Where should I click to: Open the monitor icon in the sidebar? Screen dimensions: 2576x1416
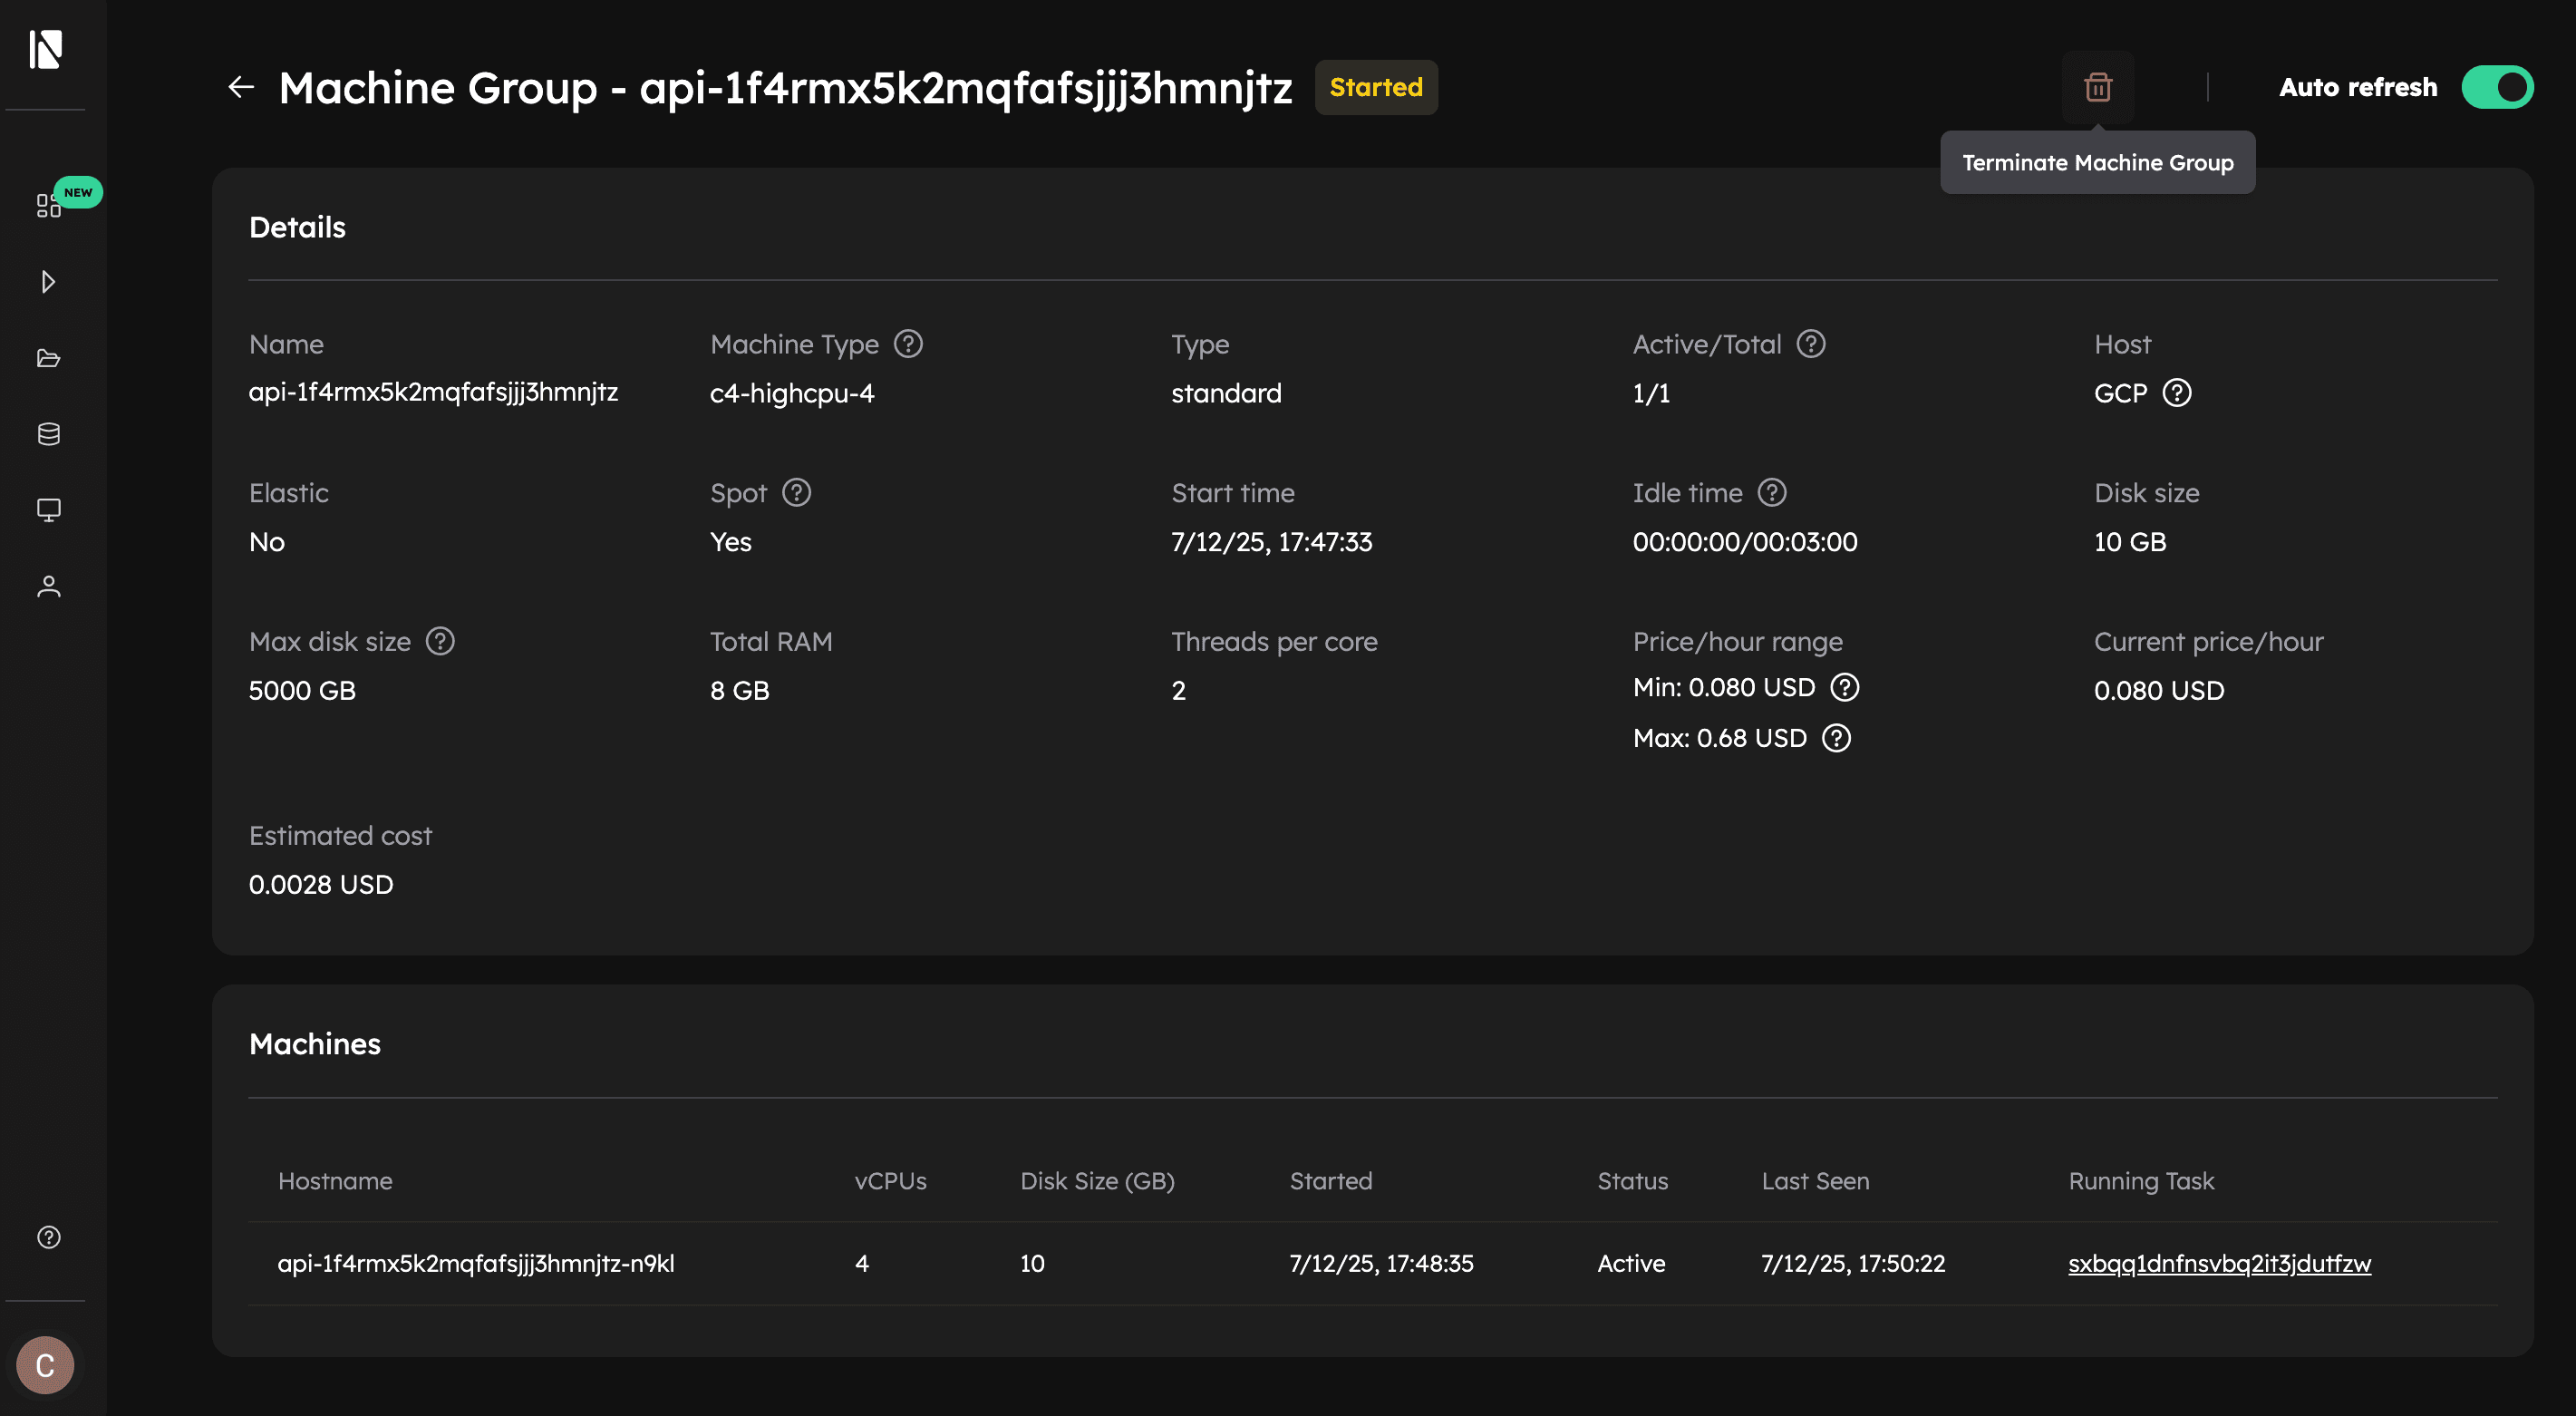click(x=48, y=510)
